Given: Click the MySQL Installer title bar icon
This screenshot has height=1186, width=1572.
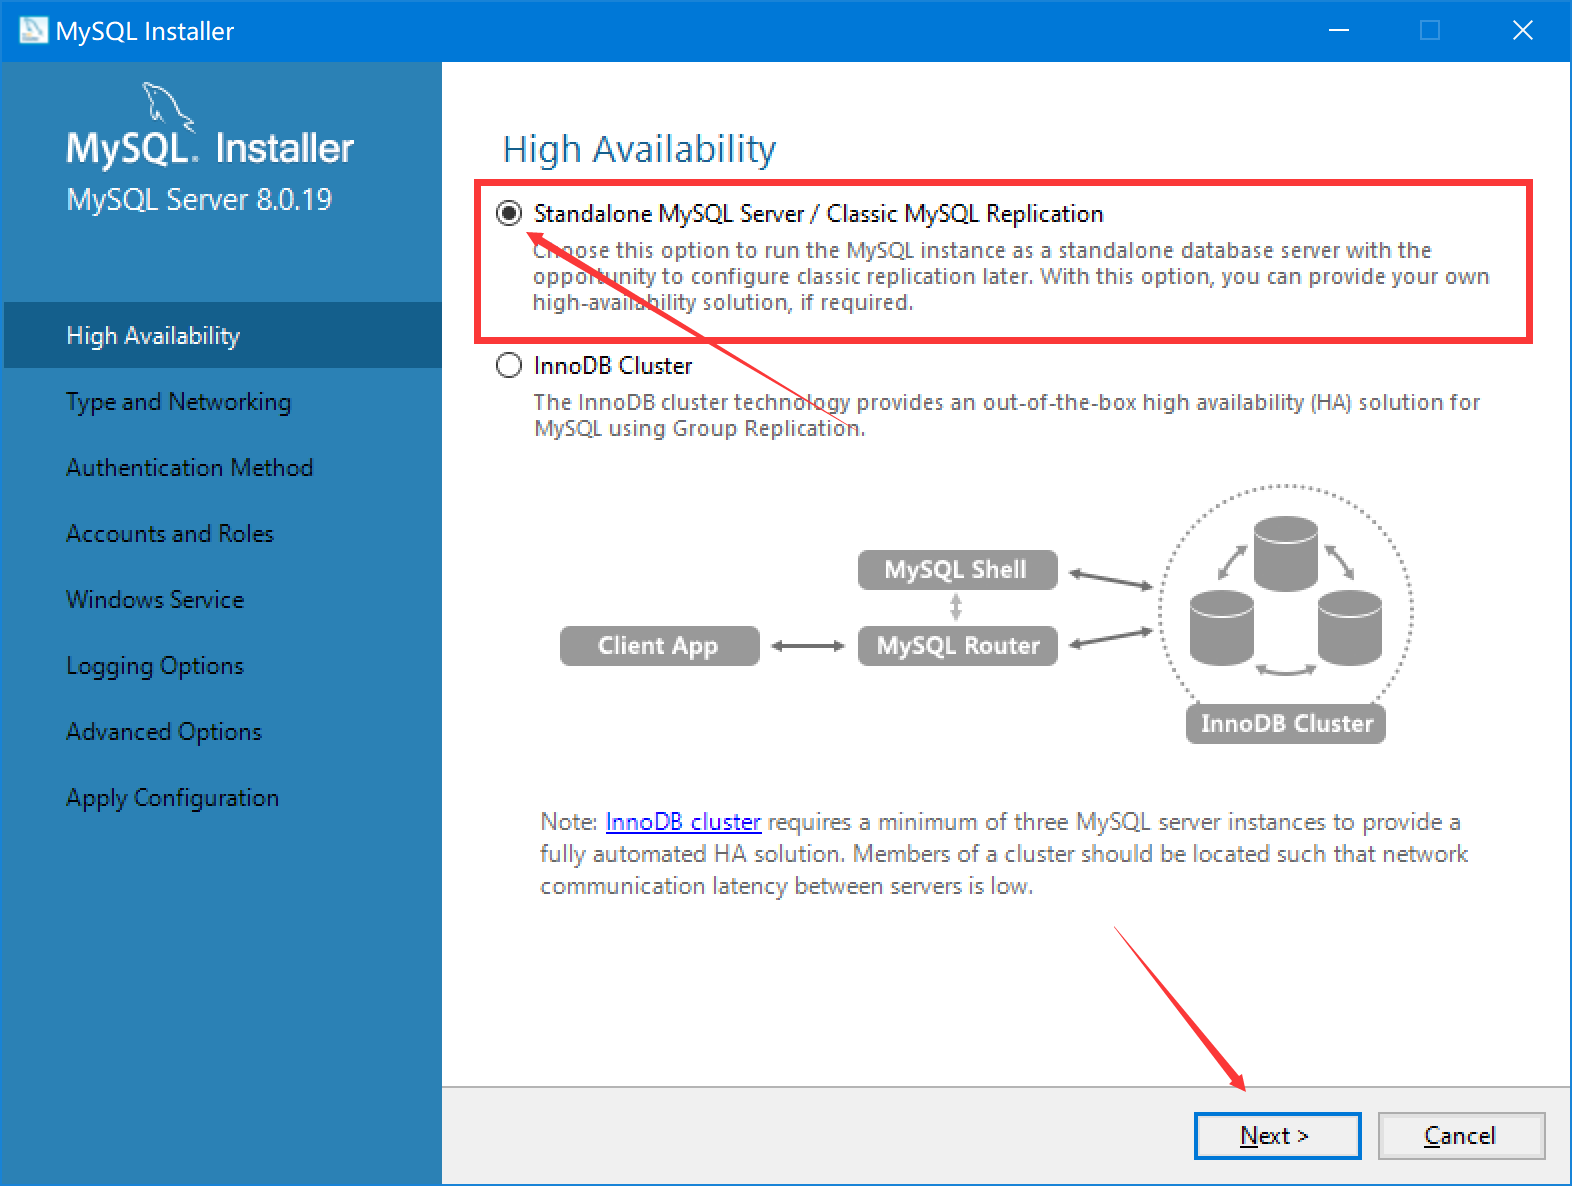Looking at the screenshot, I should (33, 30).
